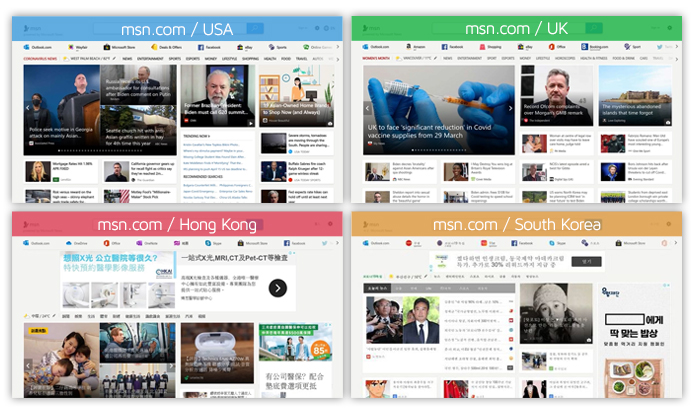Screen dimensions: 693x409
Task: Open OneDrive shortcut on Hong Kong page
Action: (76, 243)
